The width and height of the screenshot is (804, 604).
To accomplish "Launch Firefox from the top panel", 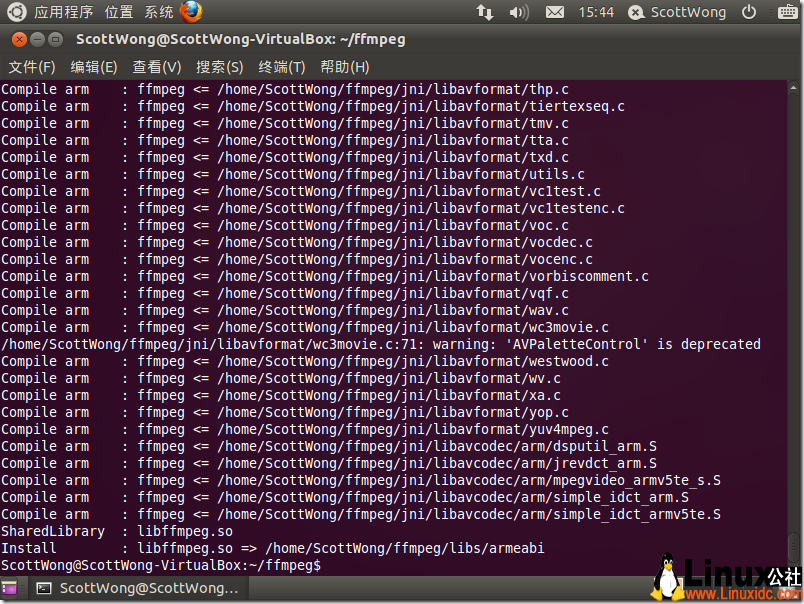I will pyautogui.click(x=190, y=12).
